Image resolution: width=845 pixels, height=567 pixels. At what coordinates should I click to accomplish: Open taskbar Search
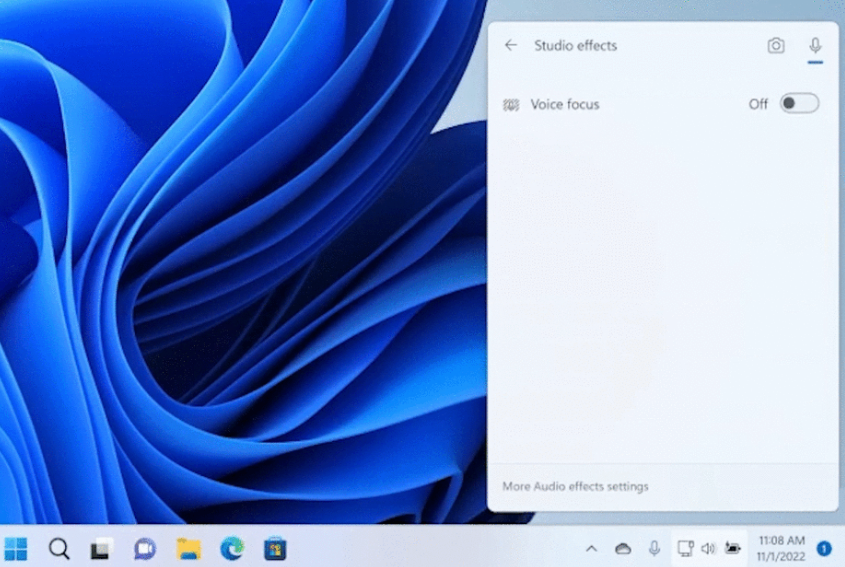coord(59,548)
